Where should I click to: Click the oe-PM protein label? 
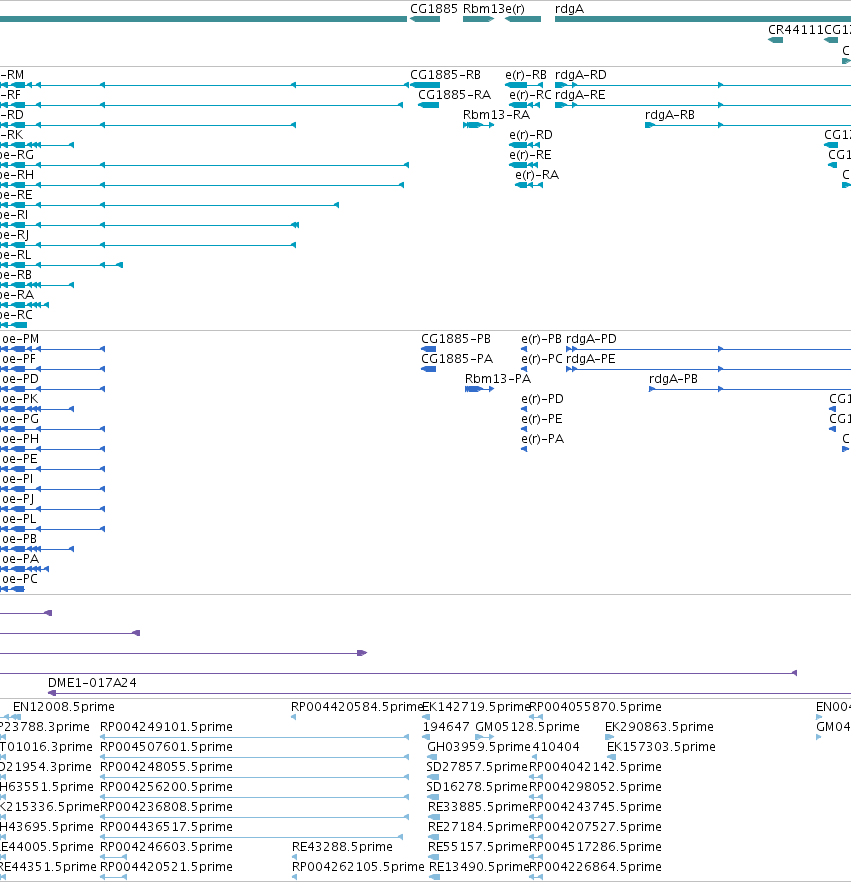point(20,339)
